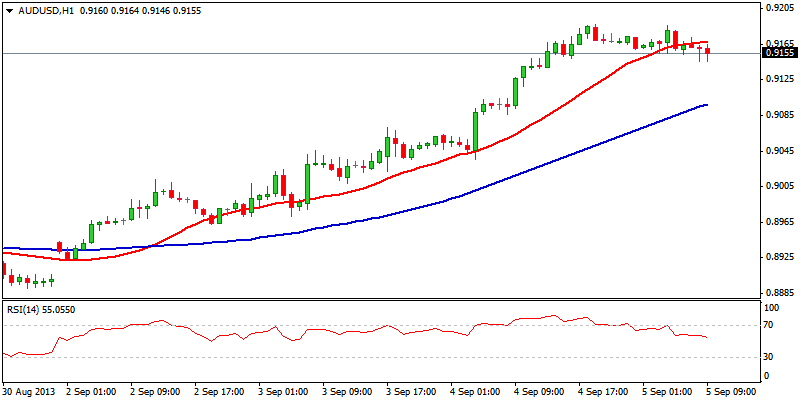Select the RSI scale level 100
Viewport: 800px width, 400px height.
pos(773,308)
